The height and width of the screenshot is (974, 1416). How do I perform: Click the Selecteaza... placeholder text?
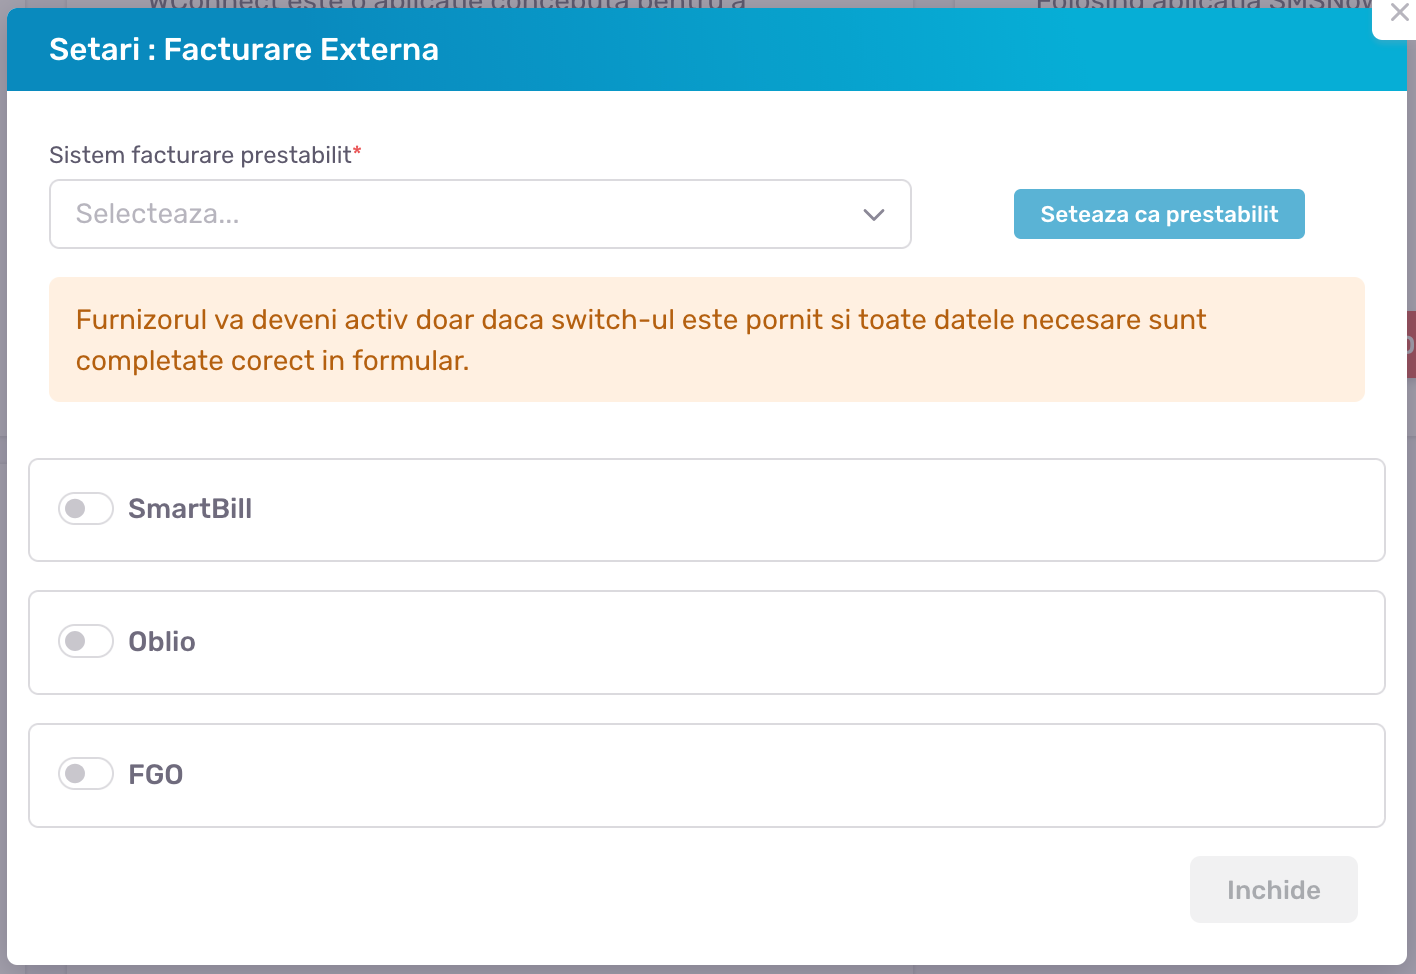point(158,214)
